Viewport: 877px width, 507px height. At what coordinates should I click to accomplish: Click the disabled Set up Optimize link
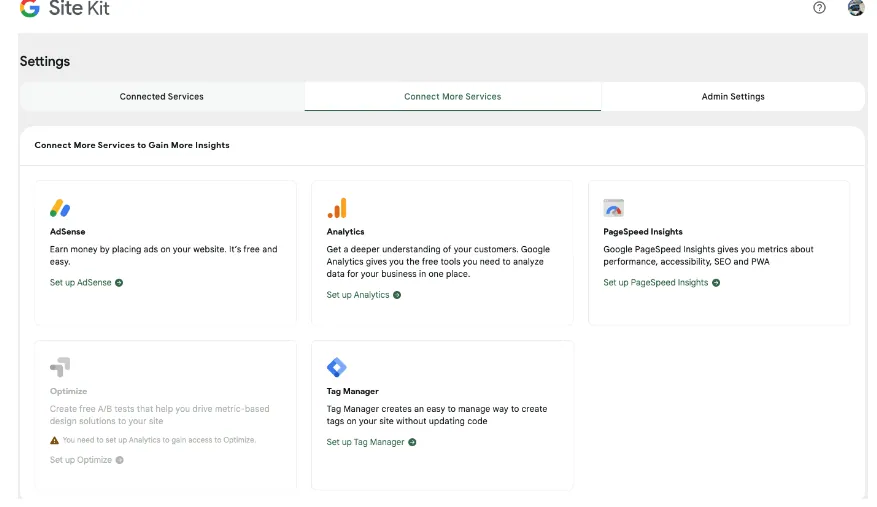click(81, 460)
